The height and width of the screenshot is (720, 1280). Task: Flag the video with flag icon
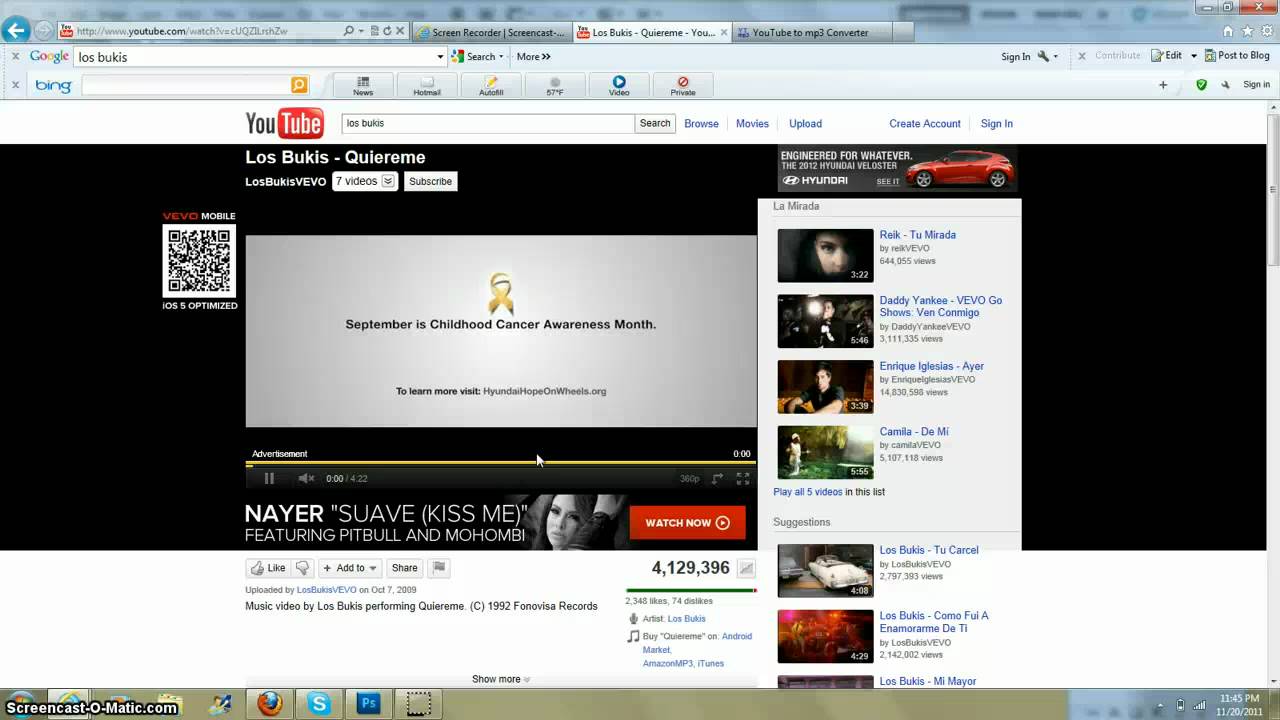pyautogui.click(x=438, y=568)
